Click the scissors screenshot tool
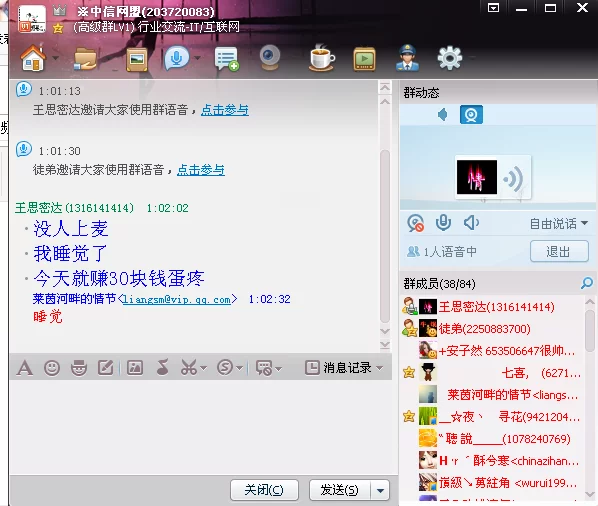598x506 pixels. click(x=189, y=368)
